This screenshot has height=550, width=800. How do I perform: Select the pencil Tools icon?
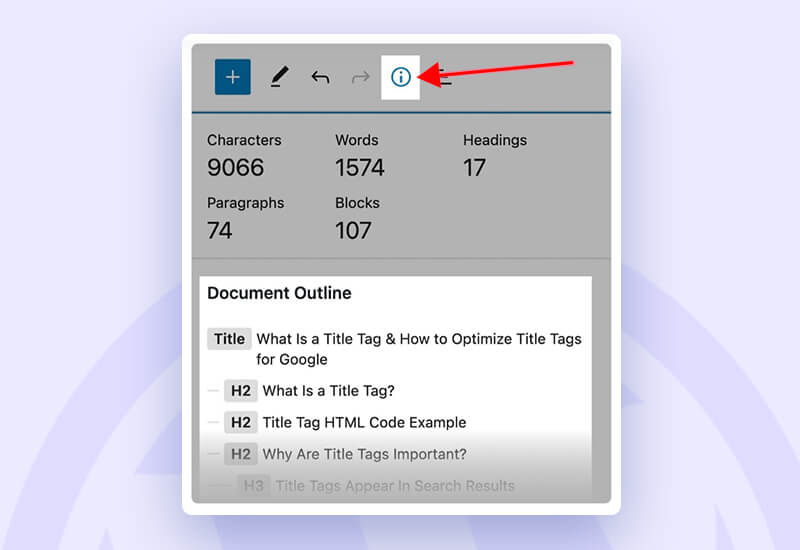[x=279, y=77]
